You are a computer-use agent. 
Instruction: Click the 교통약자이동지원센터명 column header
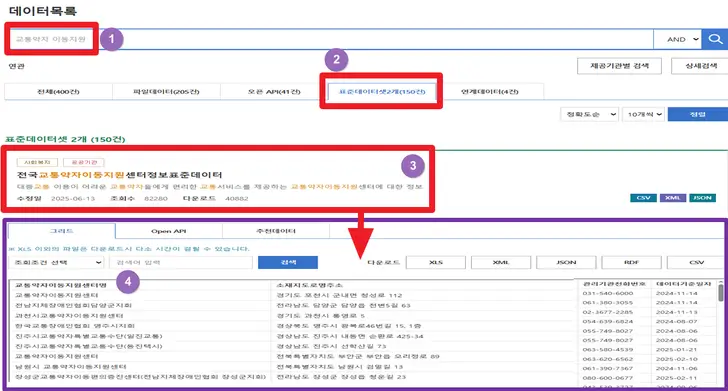click(61, 285)
